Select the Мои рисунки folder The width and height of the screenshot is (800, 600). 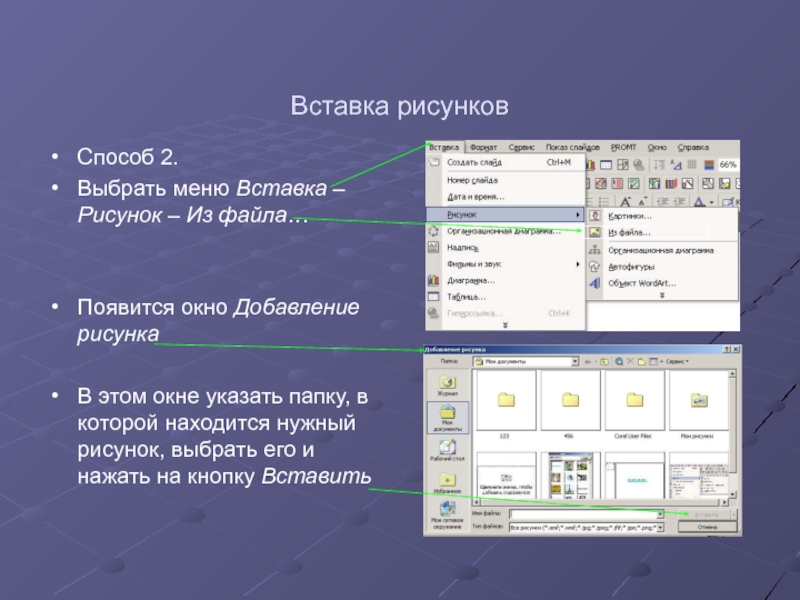(x=698, y=405)
